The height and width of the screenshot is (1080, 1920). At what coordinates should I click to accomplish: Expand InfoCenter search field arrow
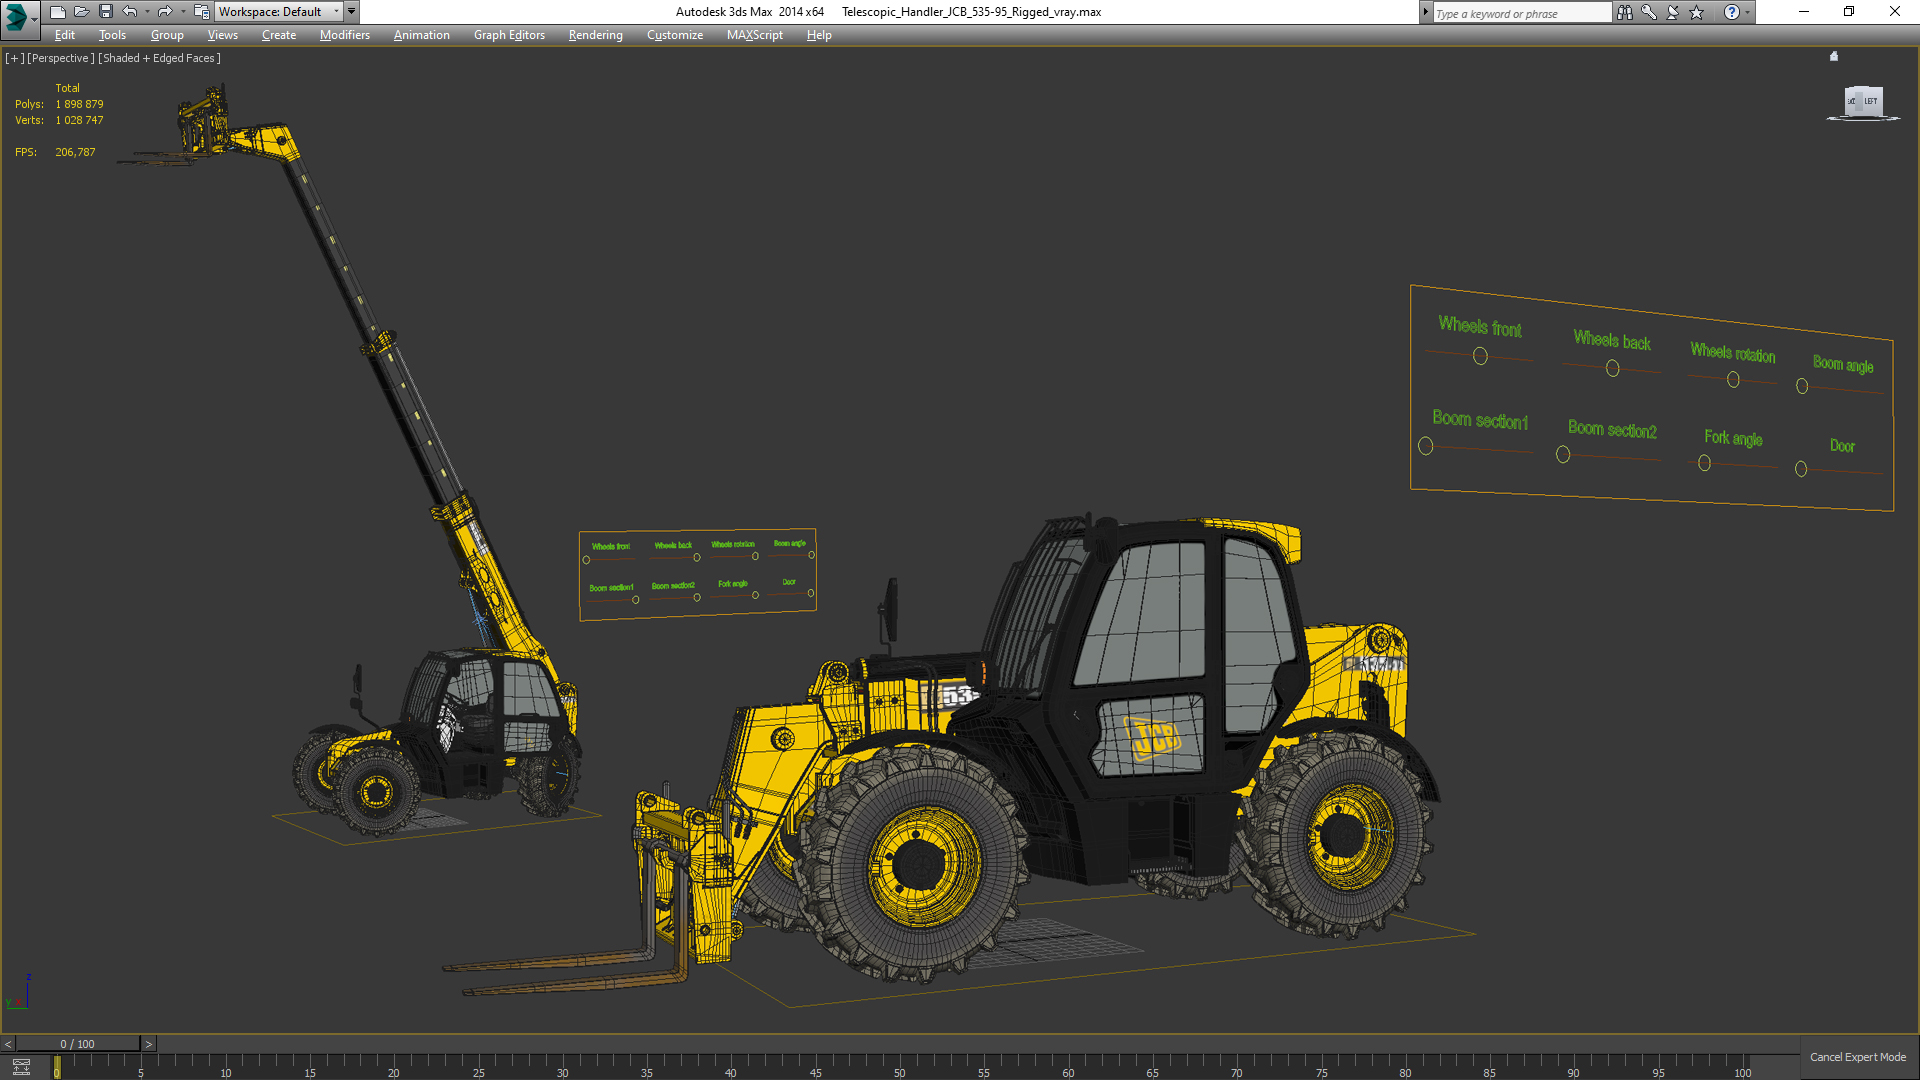click(x=1426, y=12)
